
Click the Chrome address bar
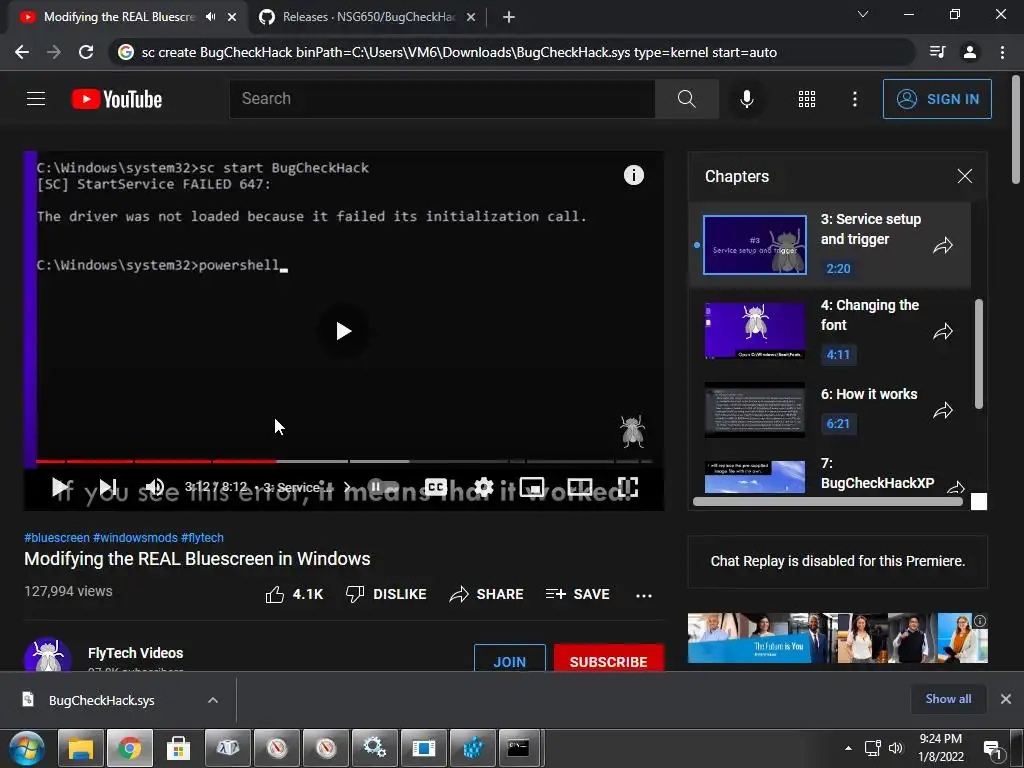pyautogui.click(x=512, y=52)
